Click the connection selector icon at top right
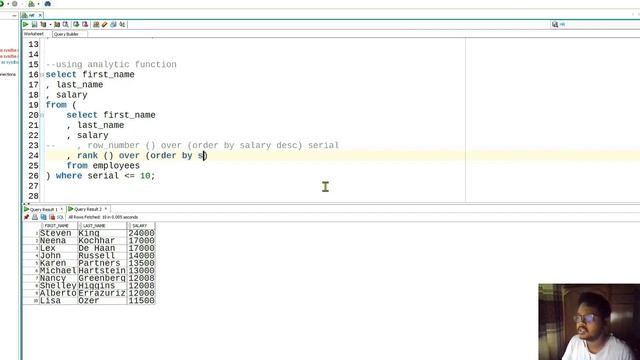This screenshot has height=360, width=640. click(x=555, y=24)
